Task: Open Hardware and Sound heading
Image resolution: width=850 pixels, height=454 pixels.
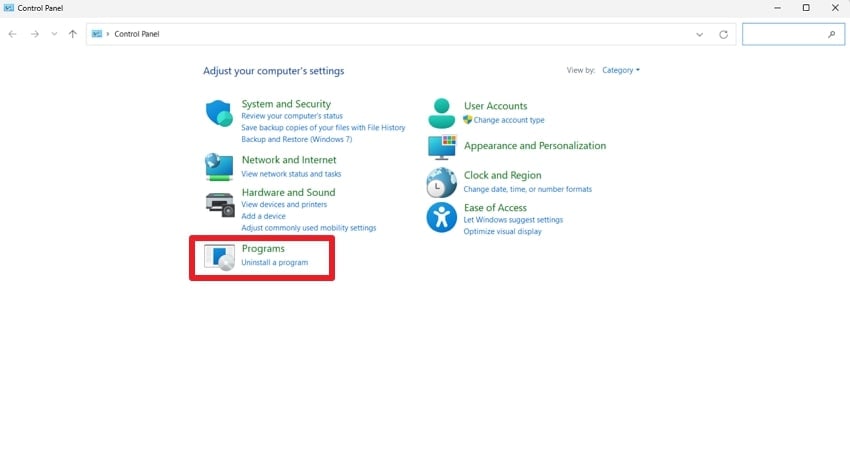Action: 288,193
